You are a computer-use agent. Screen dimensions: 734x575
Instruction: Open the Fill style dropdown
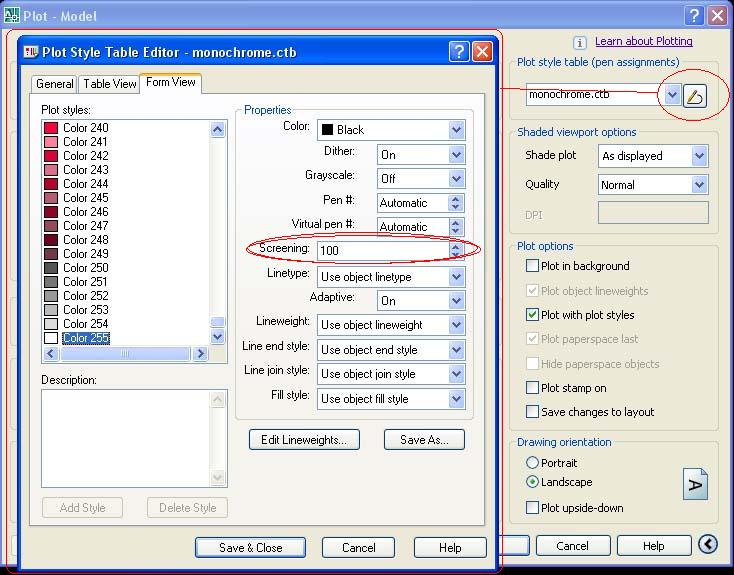click(x=391, y=399)
